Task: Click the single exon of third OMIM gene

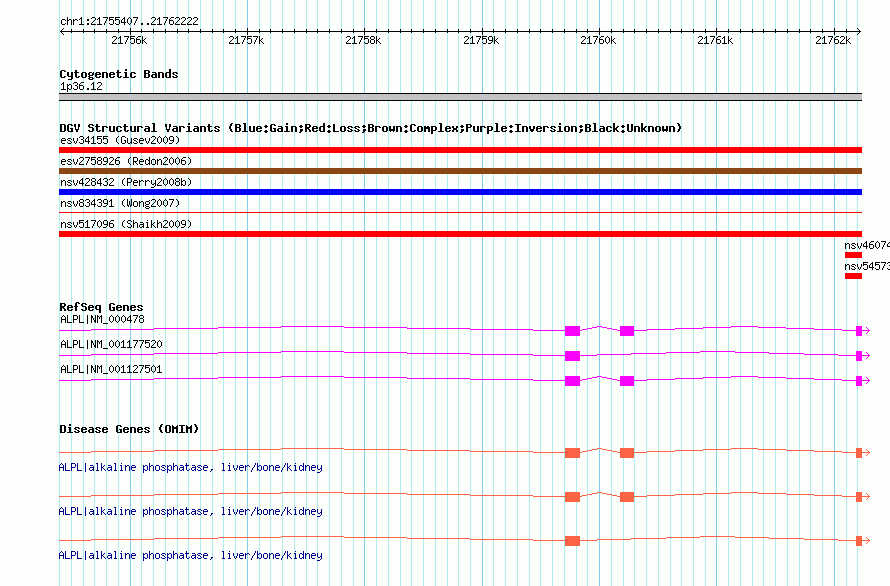Action: [x=572, y=541]
